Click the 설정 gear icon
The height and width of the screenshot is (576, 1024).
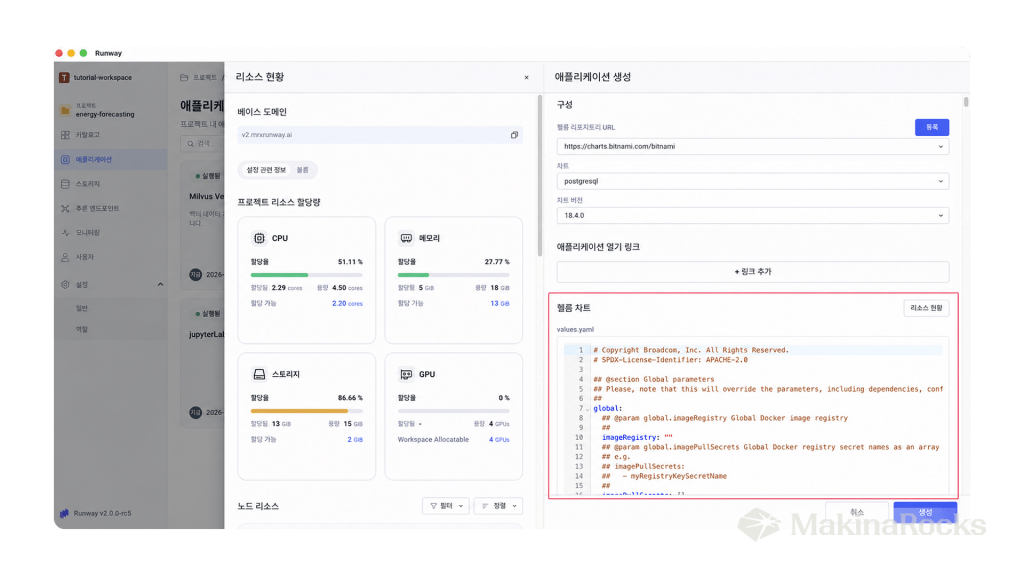click(65, 285)
